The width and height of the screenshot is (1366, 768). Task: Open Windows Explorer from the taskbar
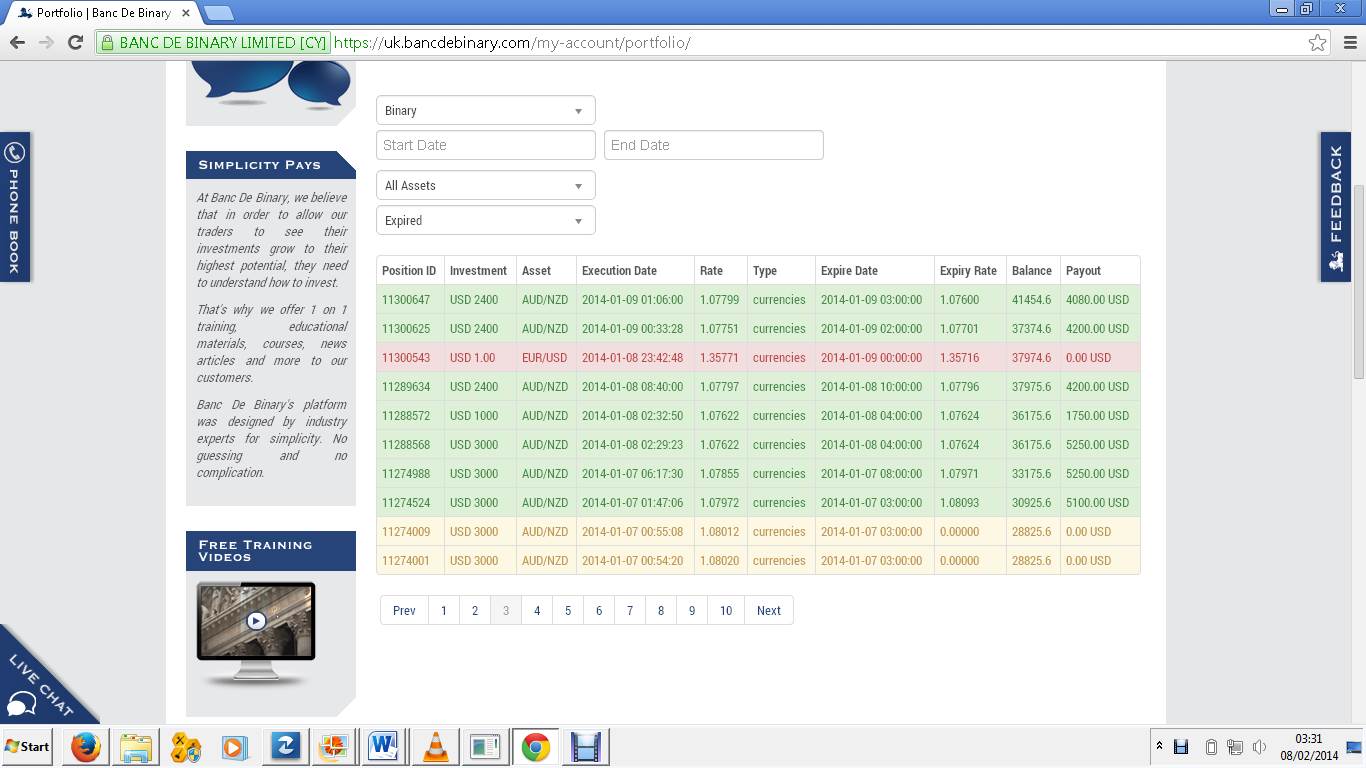pyautogui.click(x=136, y=747)
